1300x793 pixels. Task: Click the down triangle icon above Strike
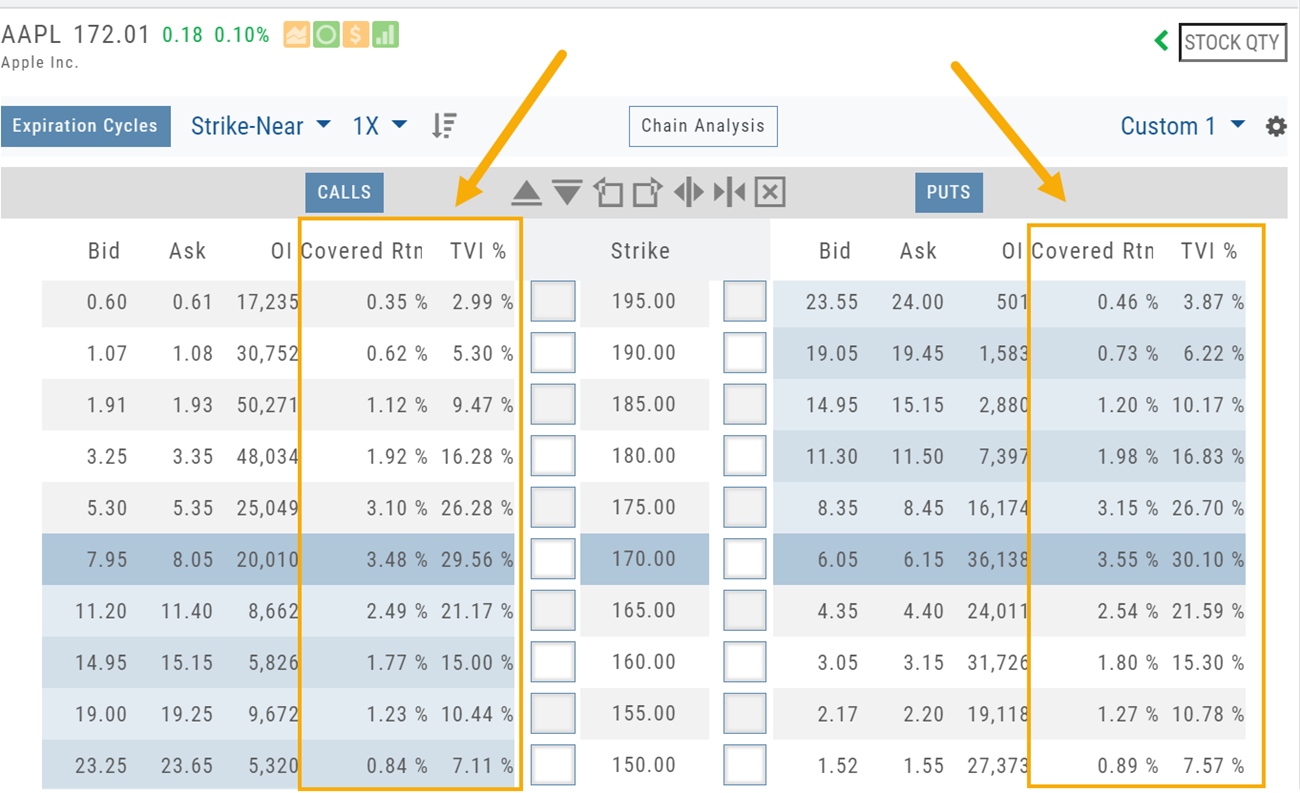(567, 192)
